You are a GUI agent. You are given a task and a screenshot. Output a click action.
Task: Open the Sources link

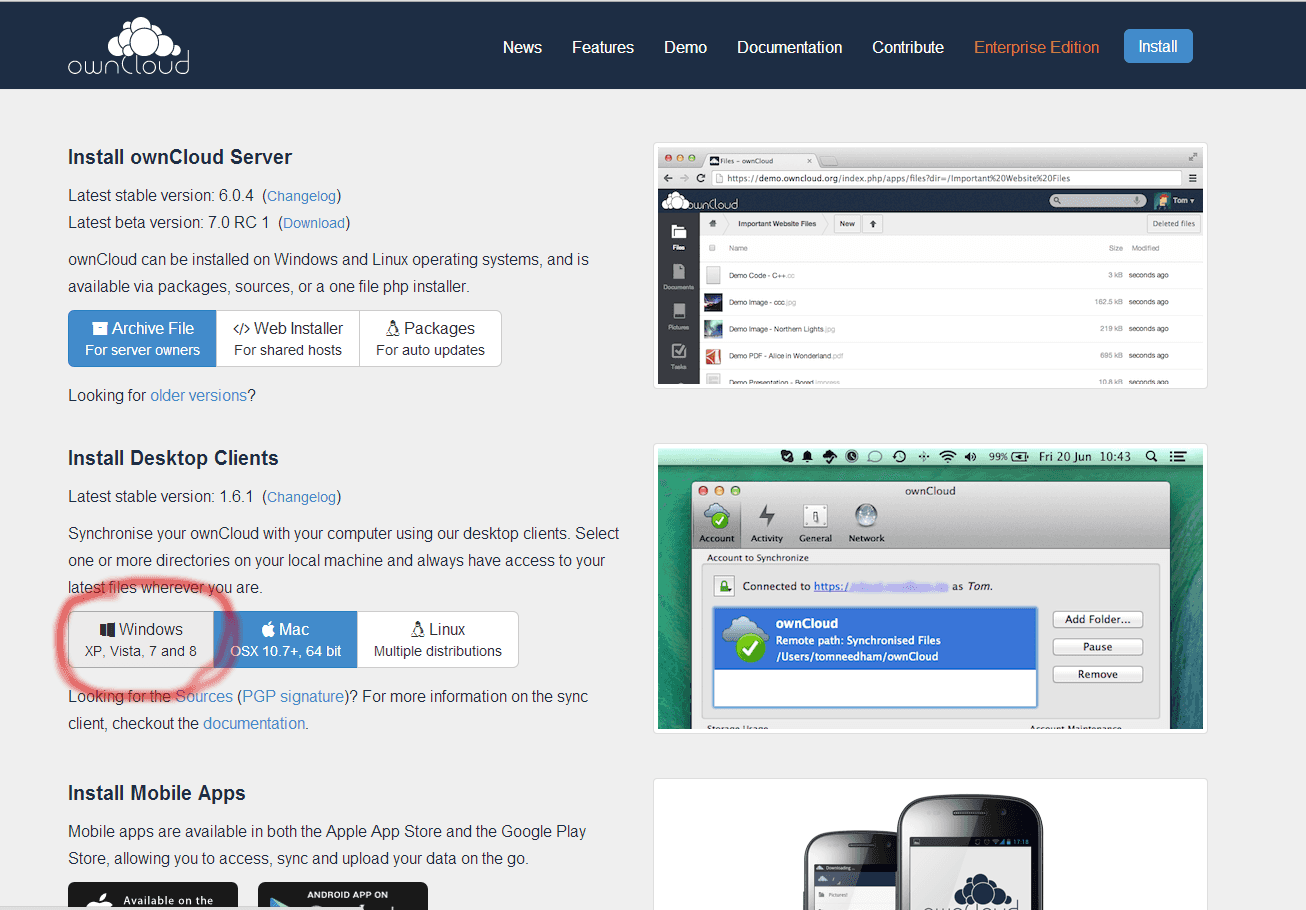[204, 696]
